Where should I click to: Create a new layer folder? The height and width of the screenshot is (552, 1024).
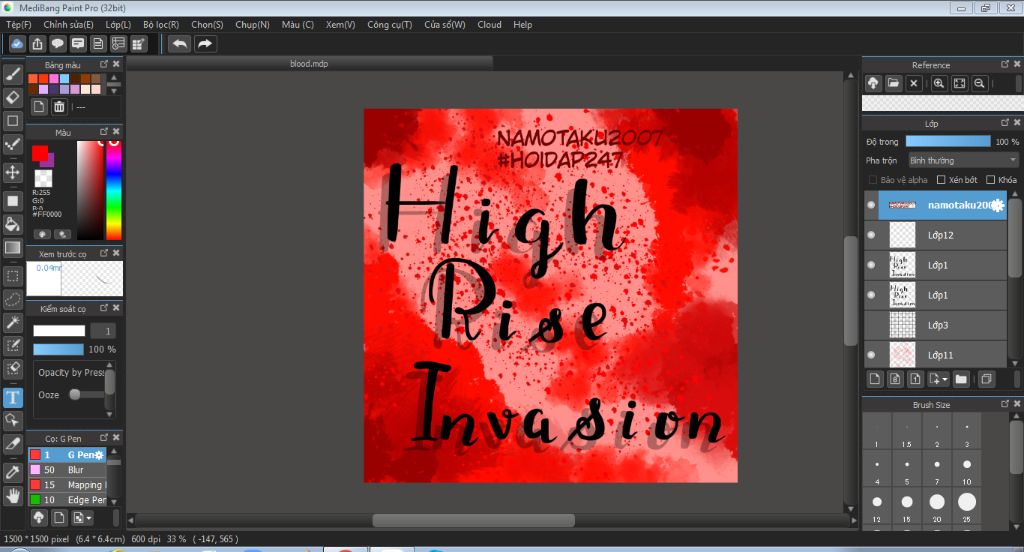click(961, 379)
